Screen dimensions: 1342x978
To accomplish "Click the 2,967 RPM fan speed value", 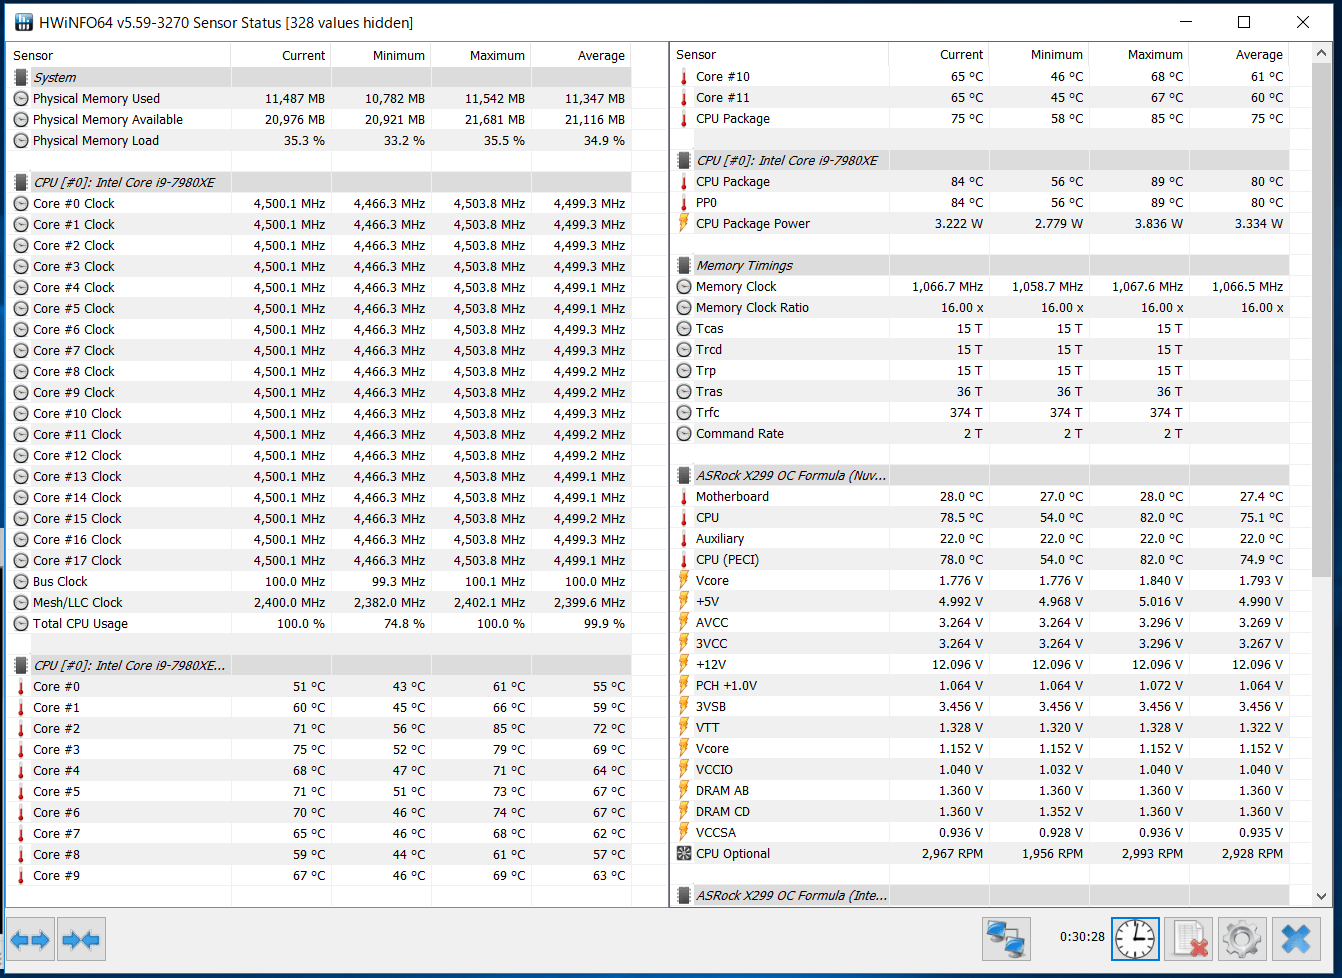I will 952,853.
